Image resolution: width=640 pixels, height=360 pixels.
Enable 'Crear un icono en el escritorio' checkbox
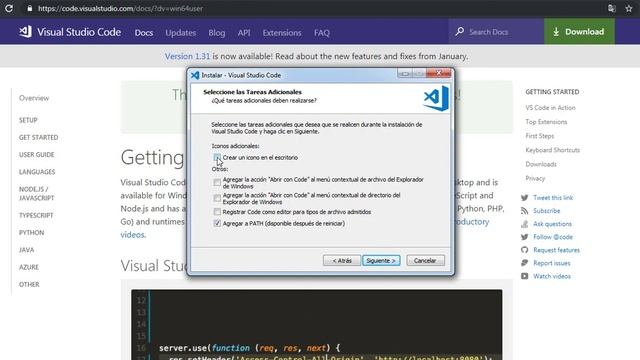point(217,157)
